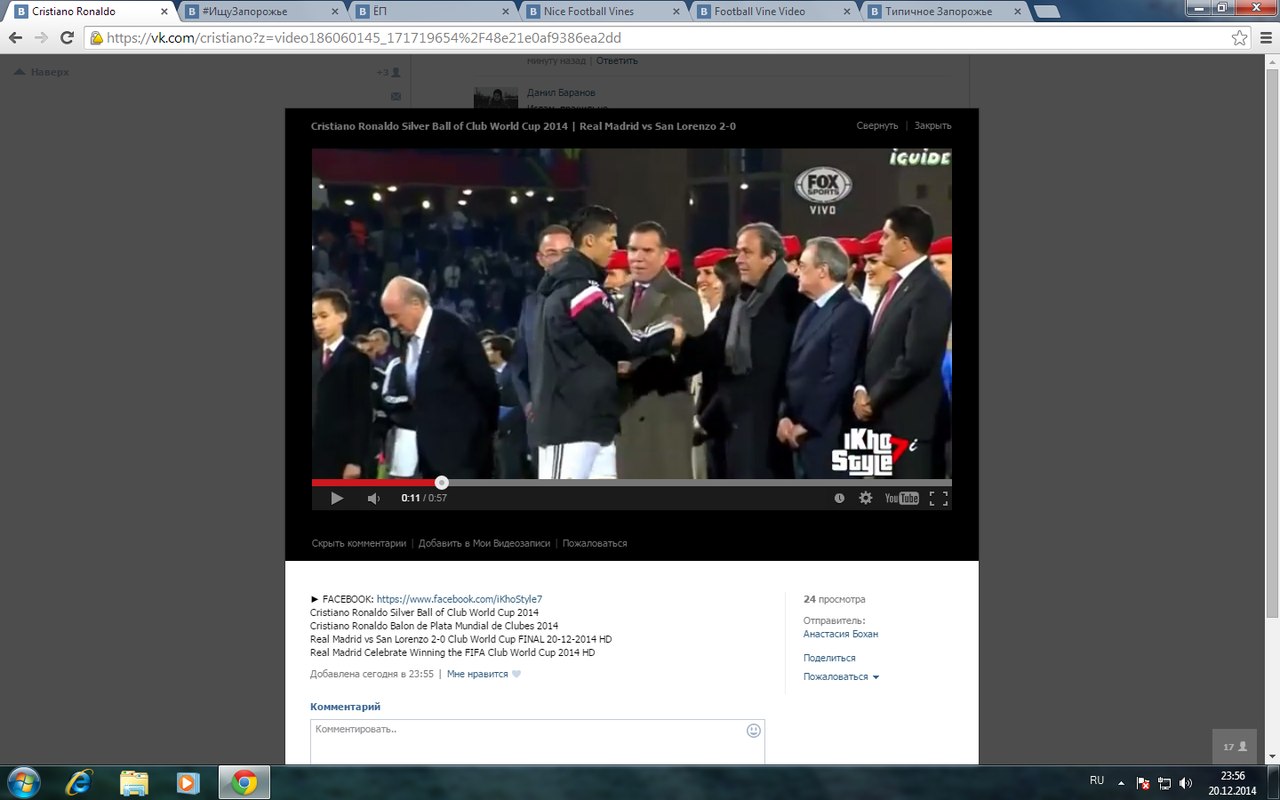Image resolution: width=1280 pixels, height=800 pixels.
Task: Enter fullscreen mode in the video player
Action: point(938,498)
